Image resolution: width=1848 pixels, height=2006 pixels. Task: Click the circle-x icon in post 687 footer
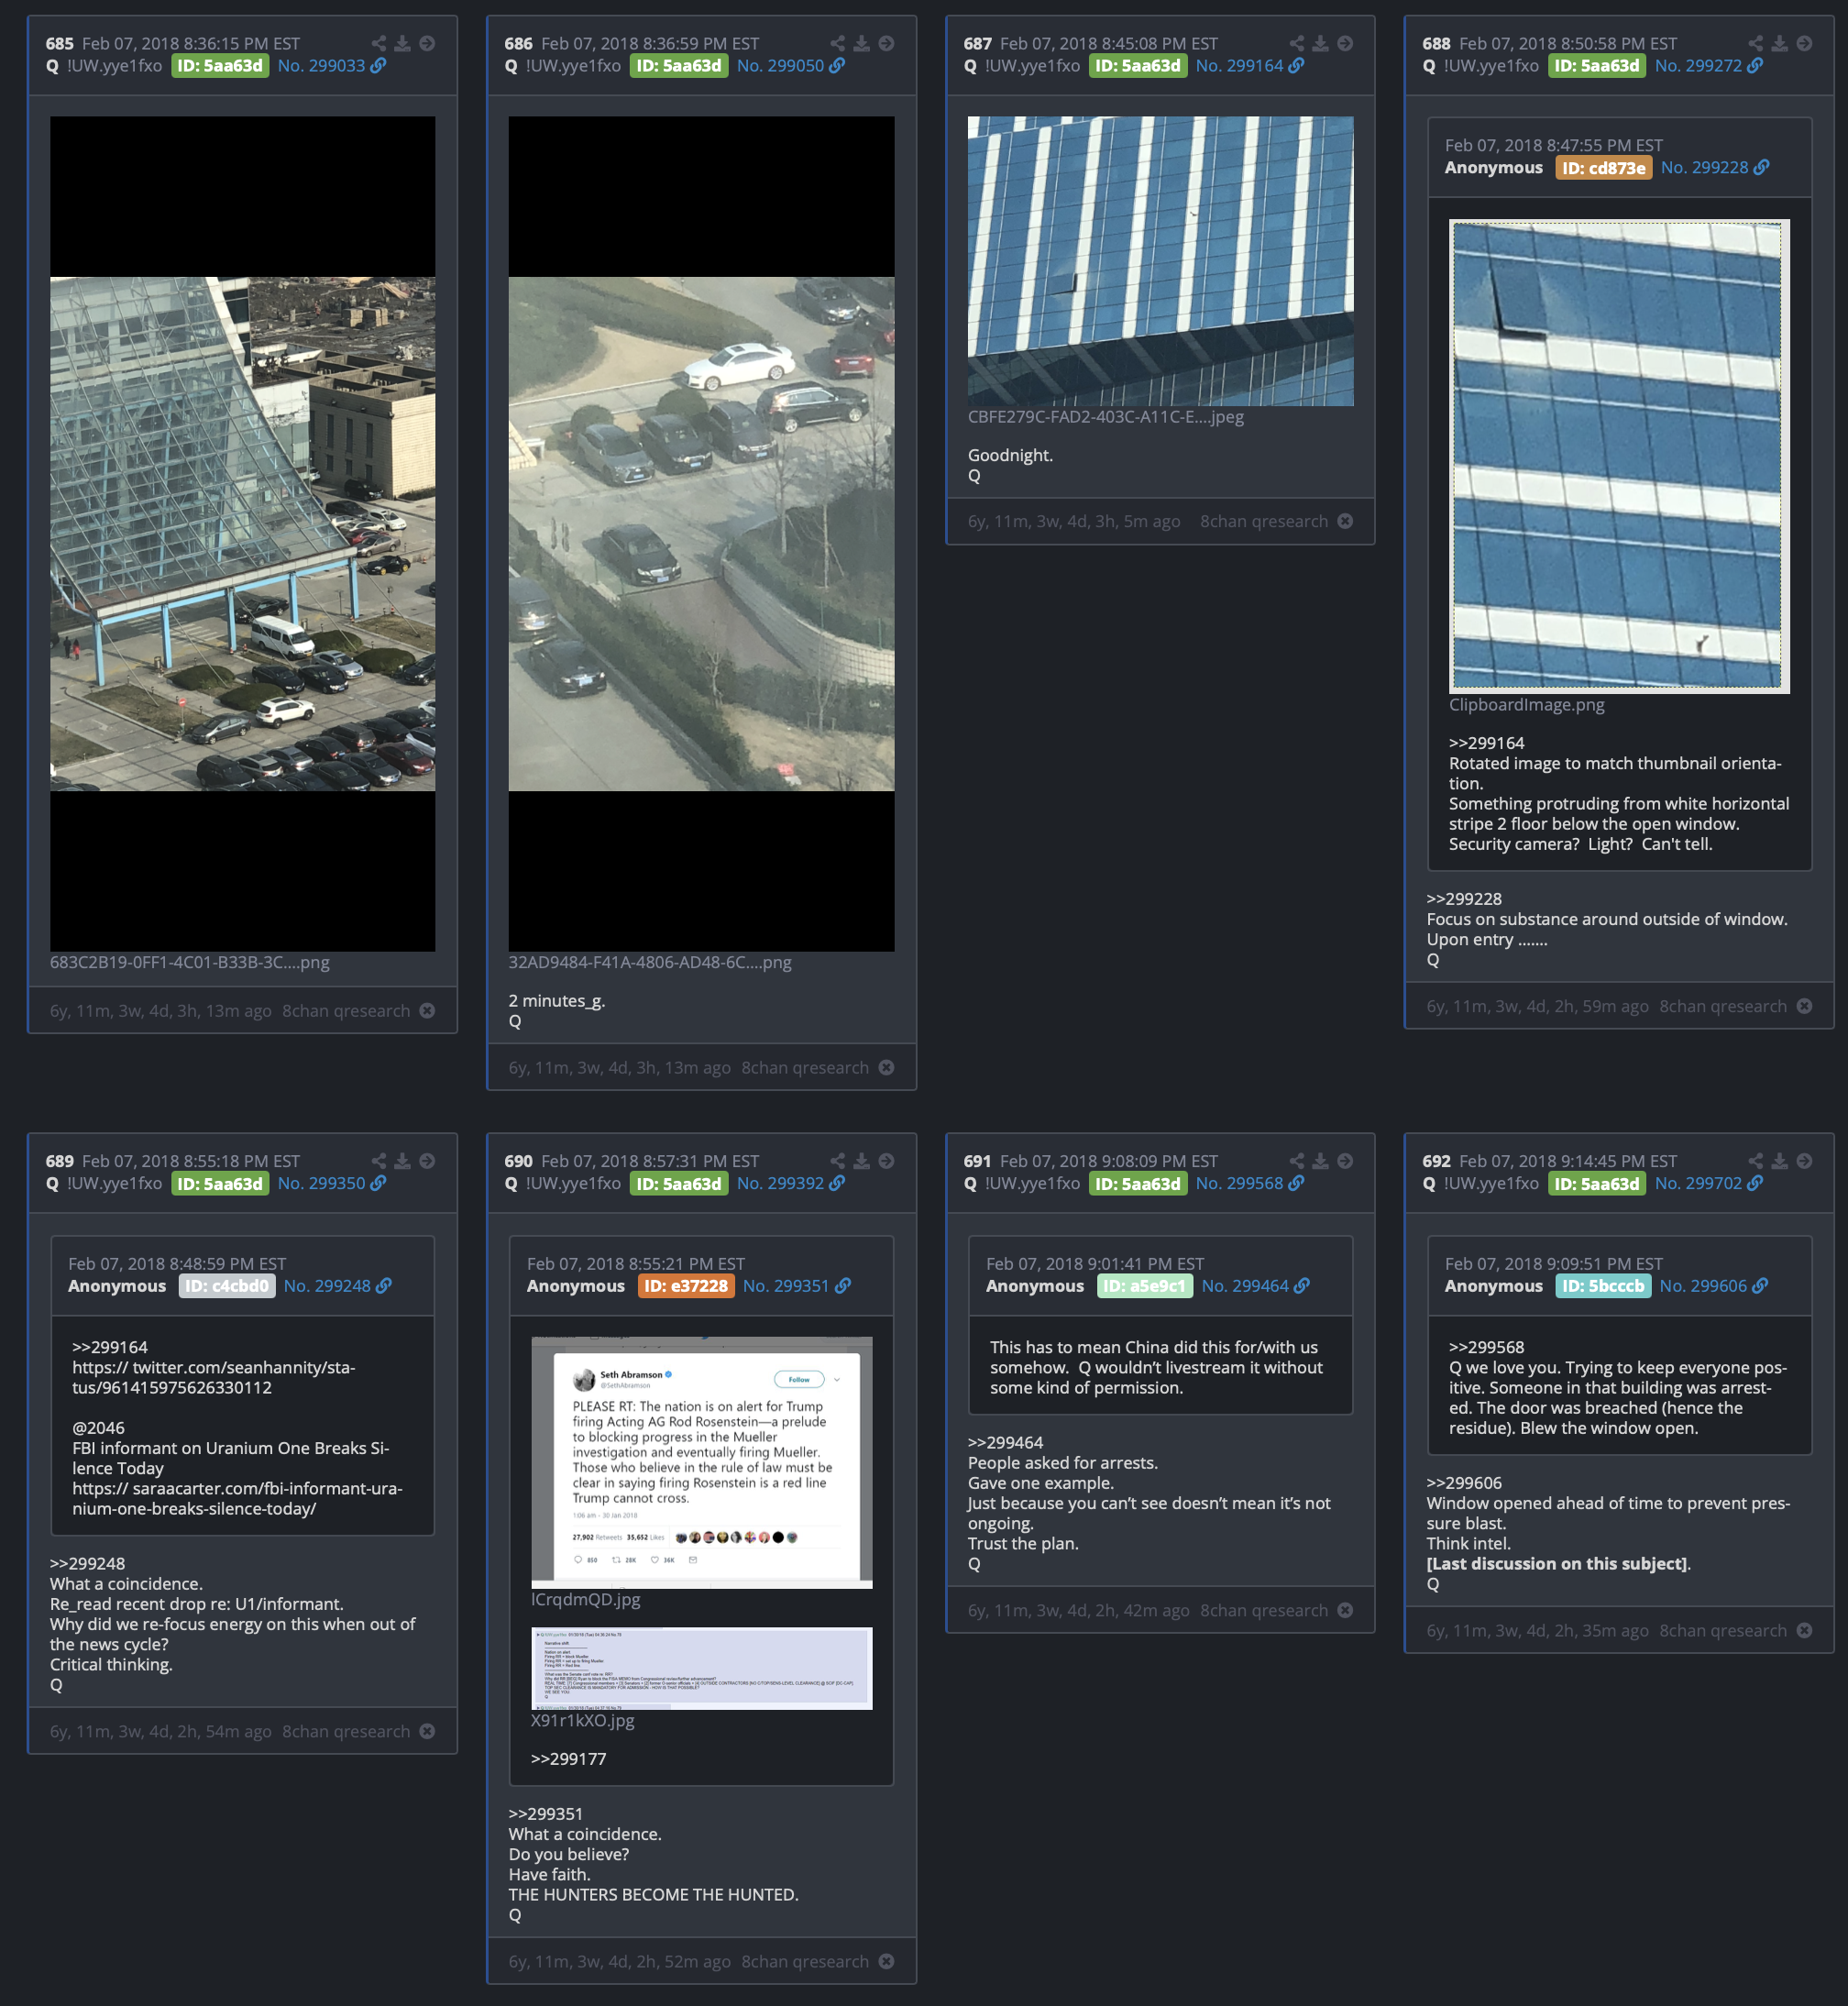point(1345,521)
